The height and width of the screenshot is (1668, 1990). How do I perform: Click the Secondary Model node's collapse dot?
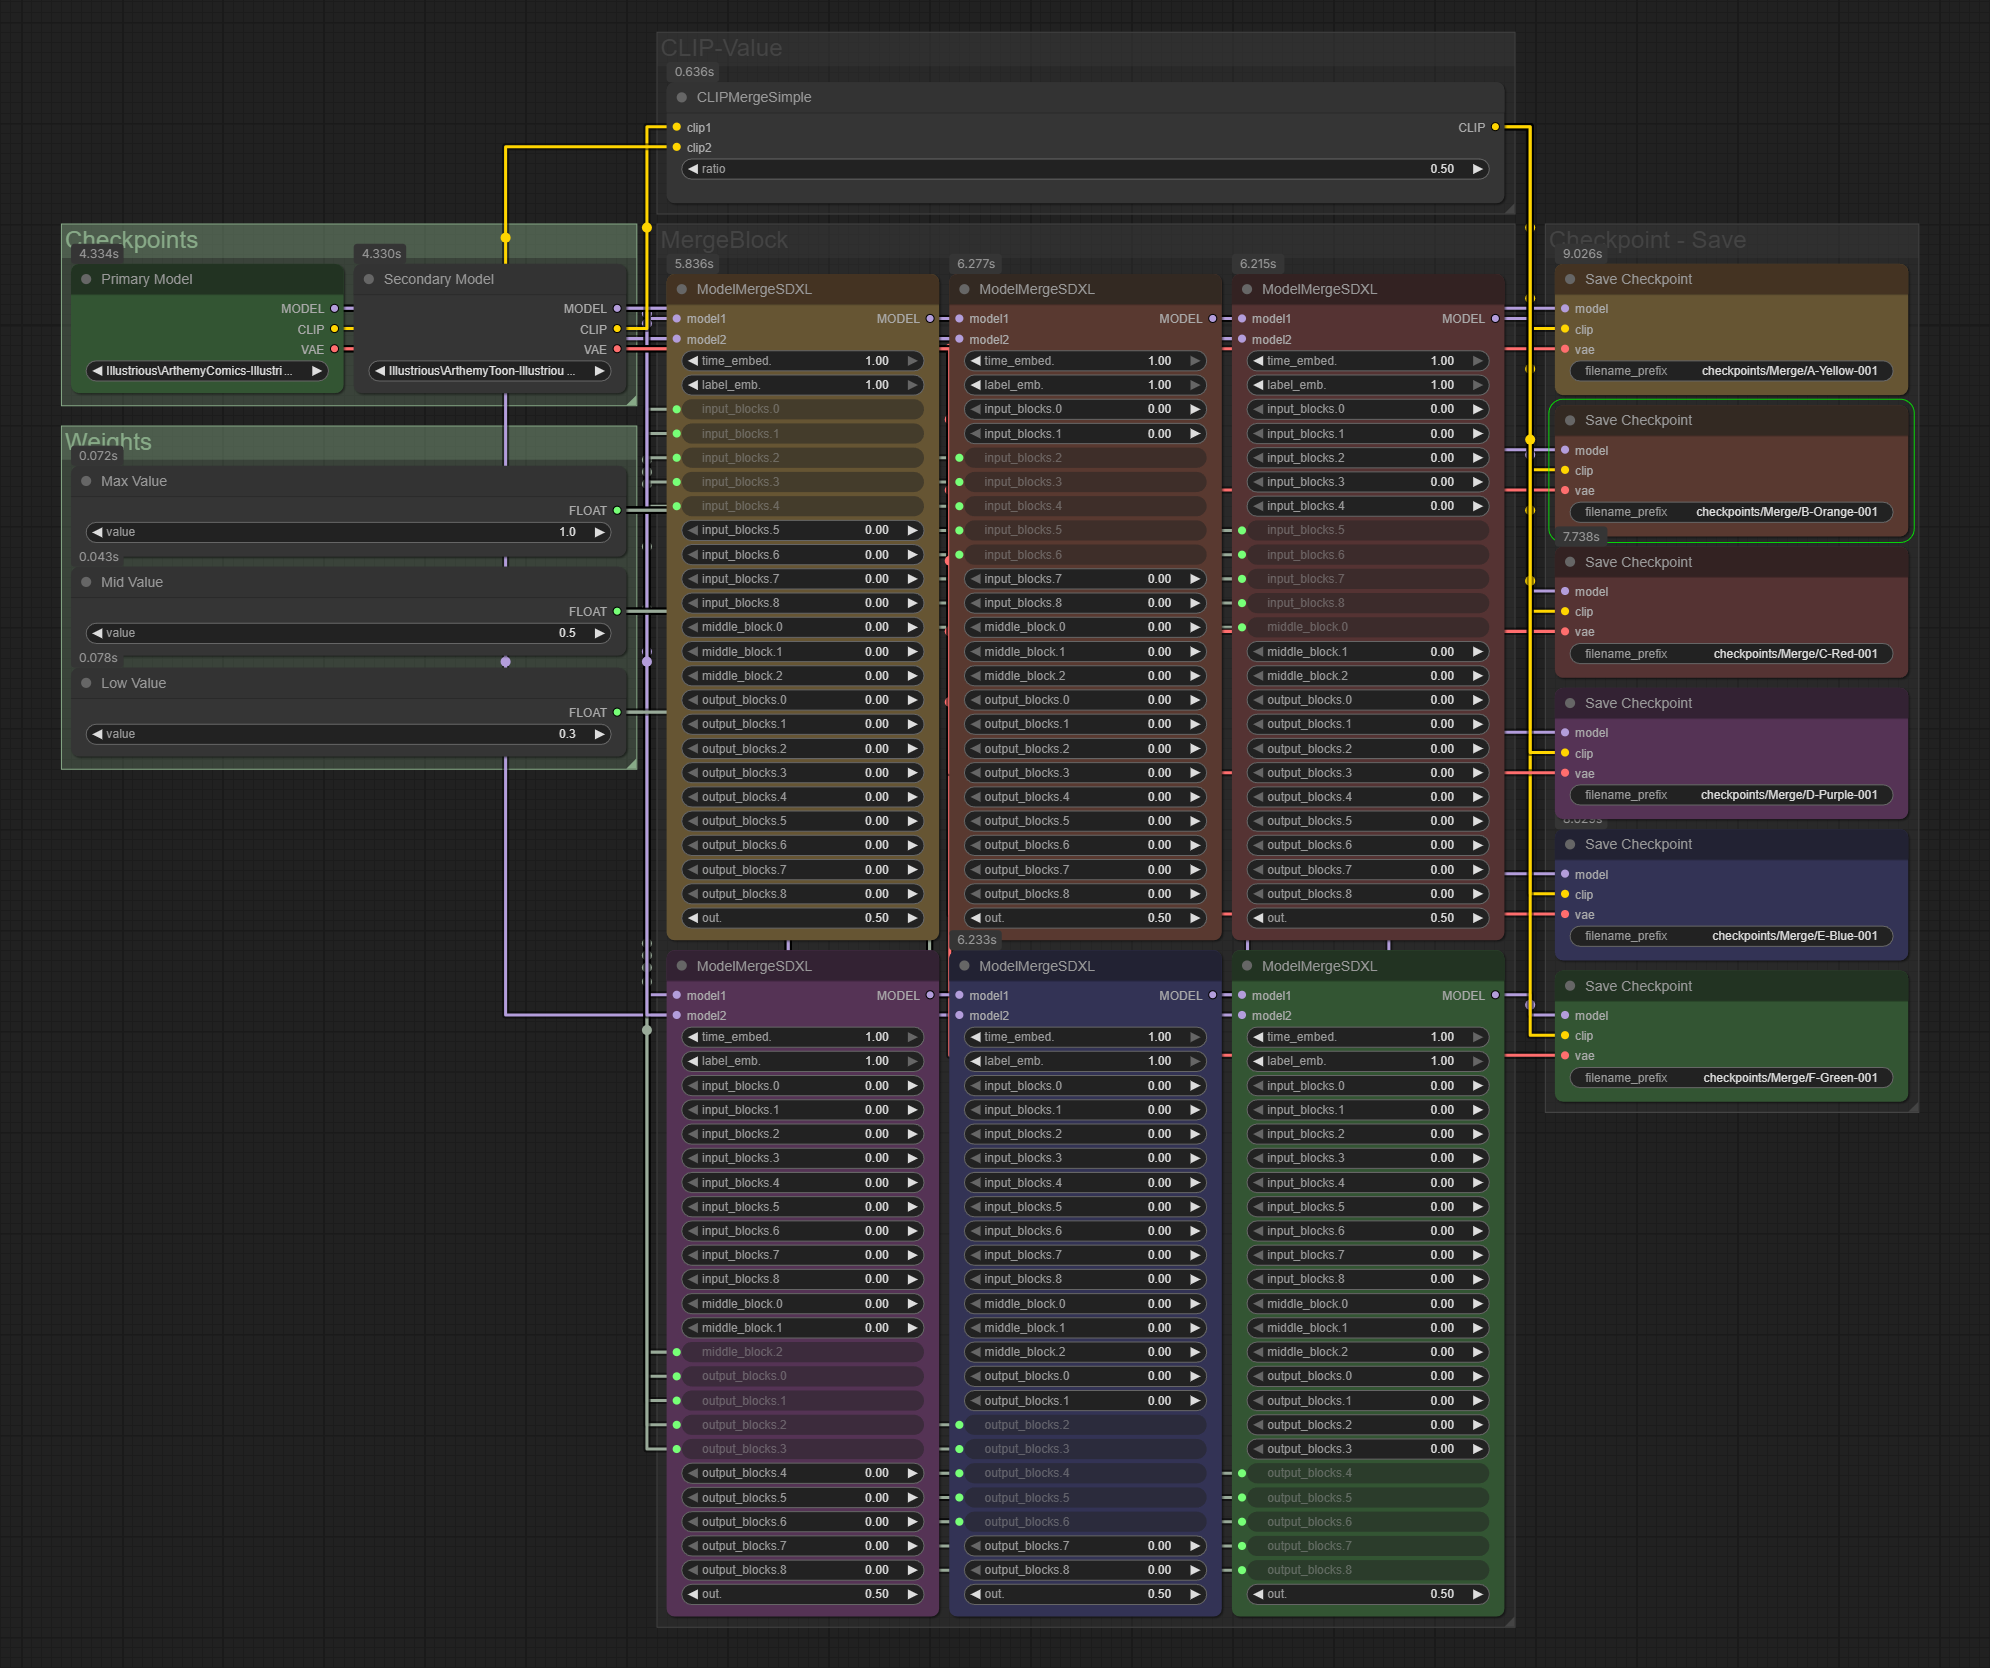(x=369, y=279)
